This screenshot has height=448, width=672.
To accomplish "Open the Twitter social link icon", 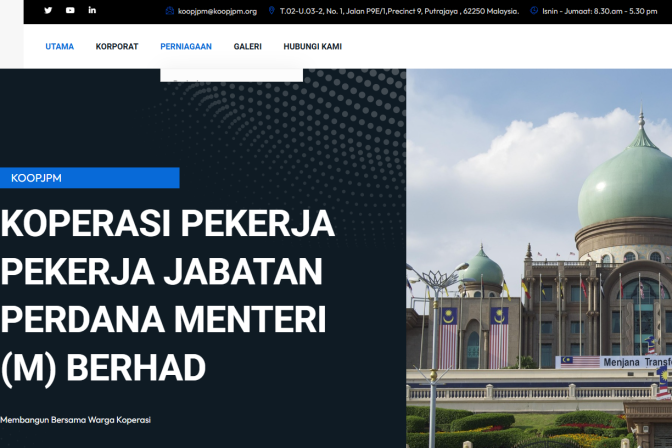I will (x=48, y=10).
